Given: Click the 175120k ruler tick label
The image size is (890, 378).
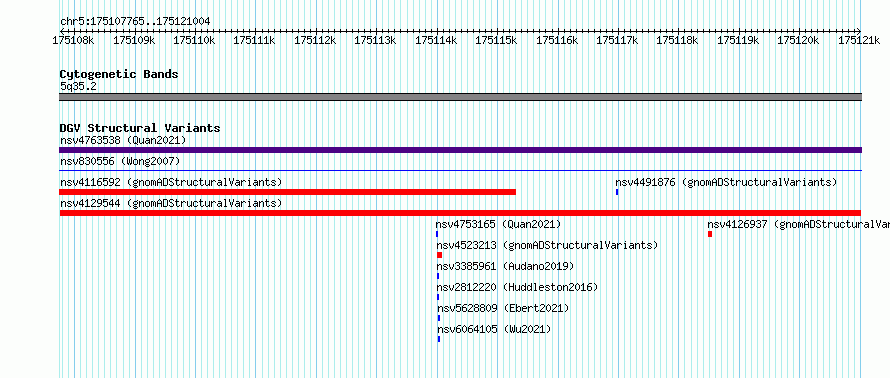Looking at the screenshot, I should tap(798, 40).
